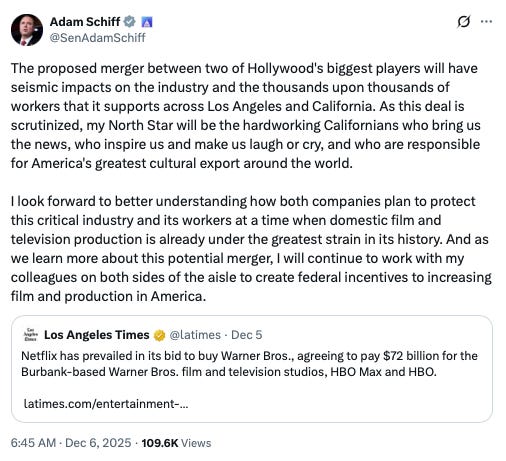Click the affiliation badge beside Adam Schiff

click(147, 22)
